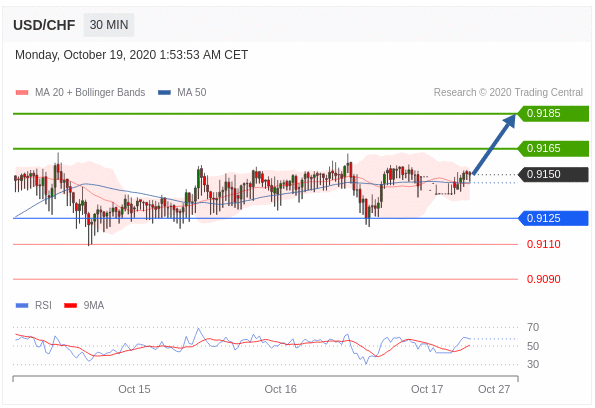The image size is (595, 408).
Task: Click the red 0.9090 support level text
Action: point(543,279)
